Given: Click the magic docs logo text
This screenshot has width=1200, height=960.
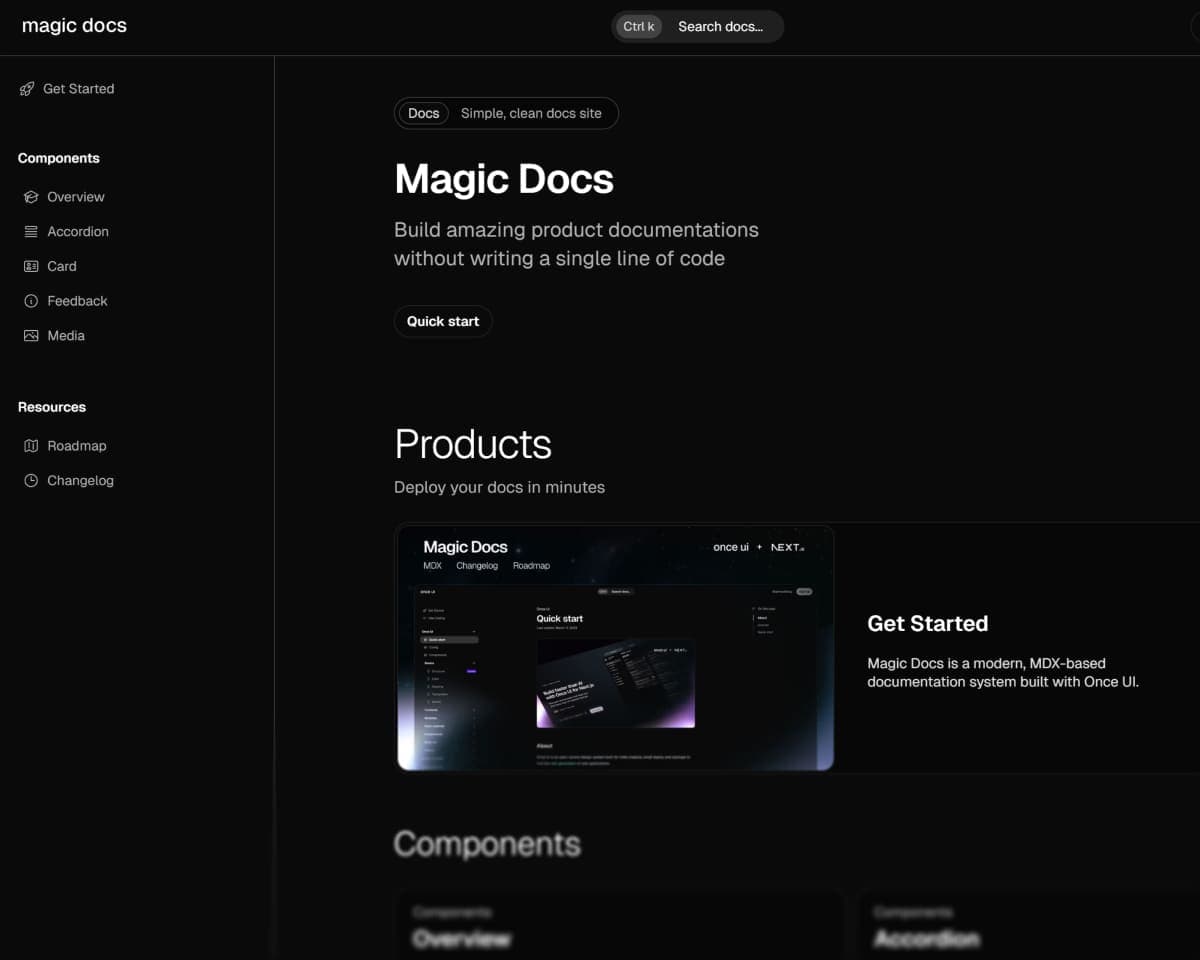Looking at the screenshot, I should [74, 26].
